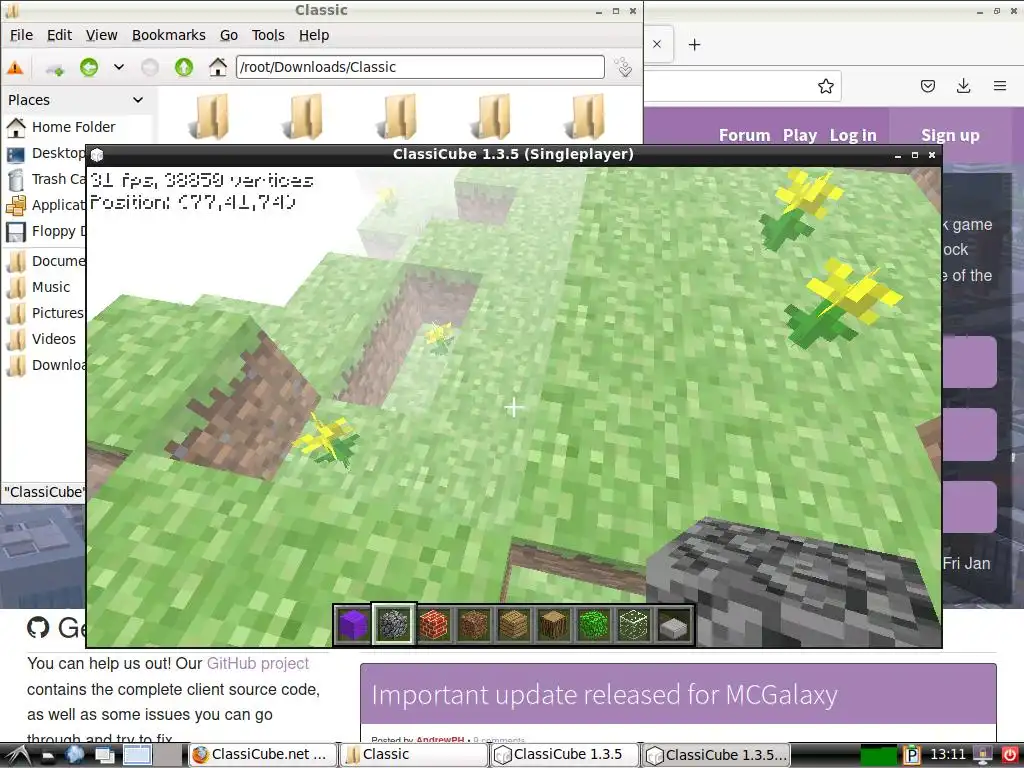The image size is (1024, 768).
Task: Select the green leaves block in the hotbar
Action: [x=594, y=624]
